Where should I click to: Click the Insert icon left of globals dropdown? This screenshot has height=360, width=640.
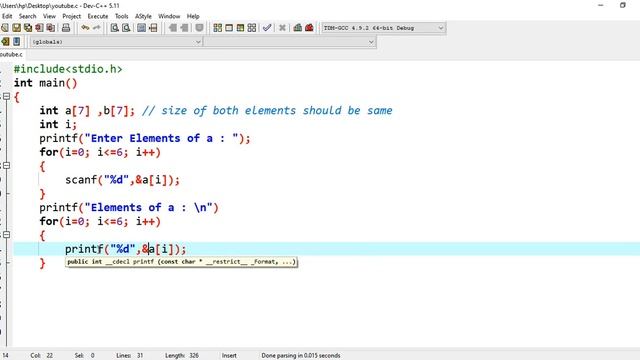click(x=5, y=42)
